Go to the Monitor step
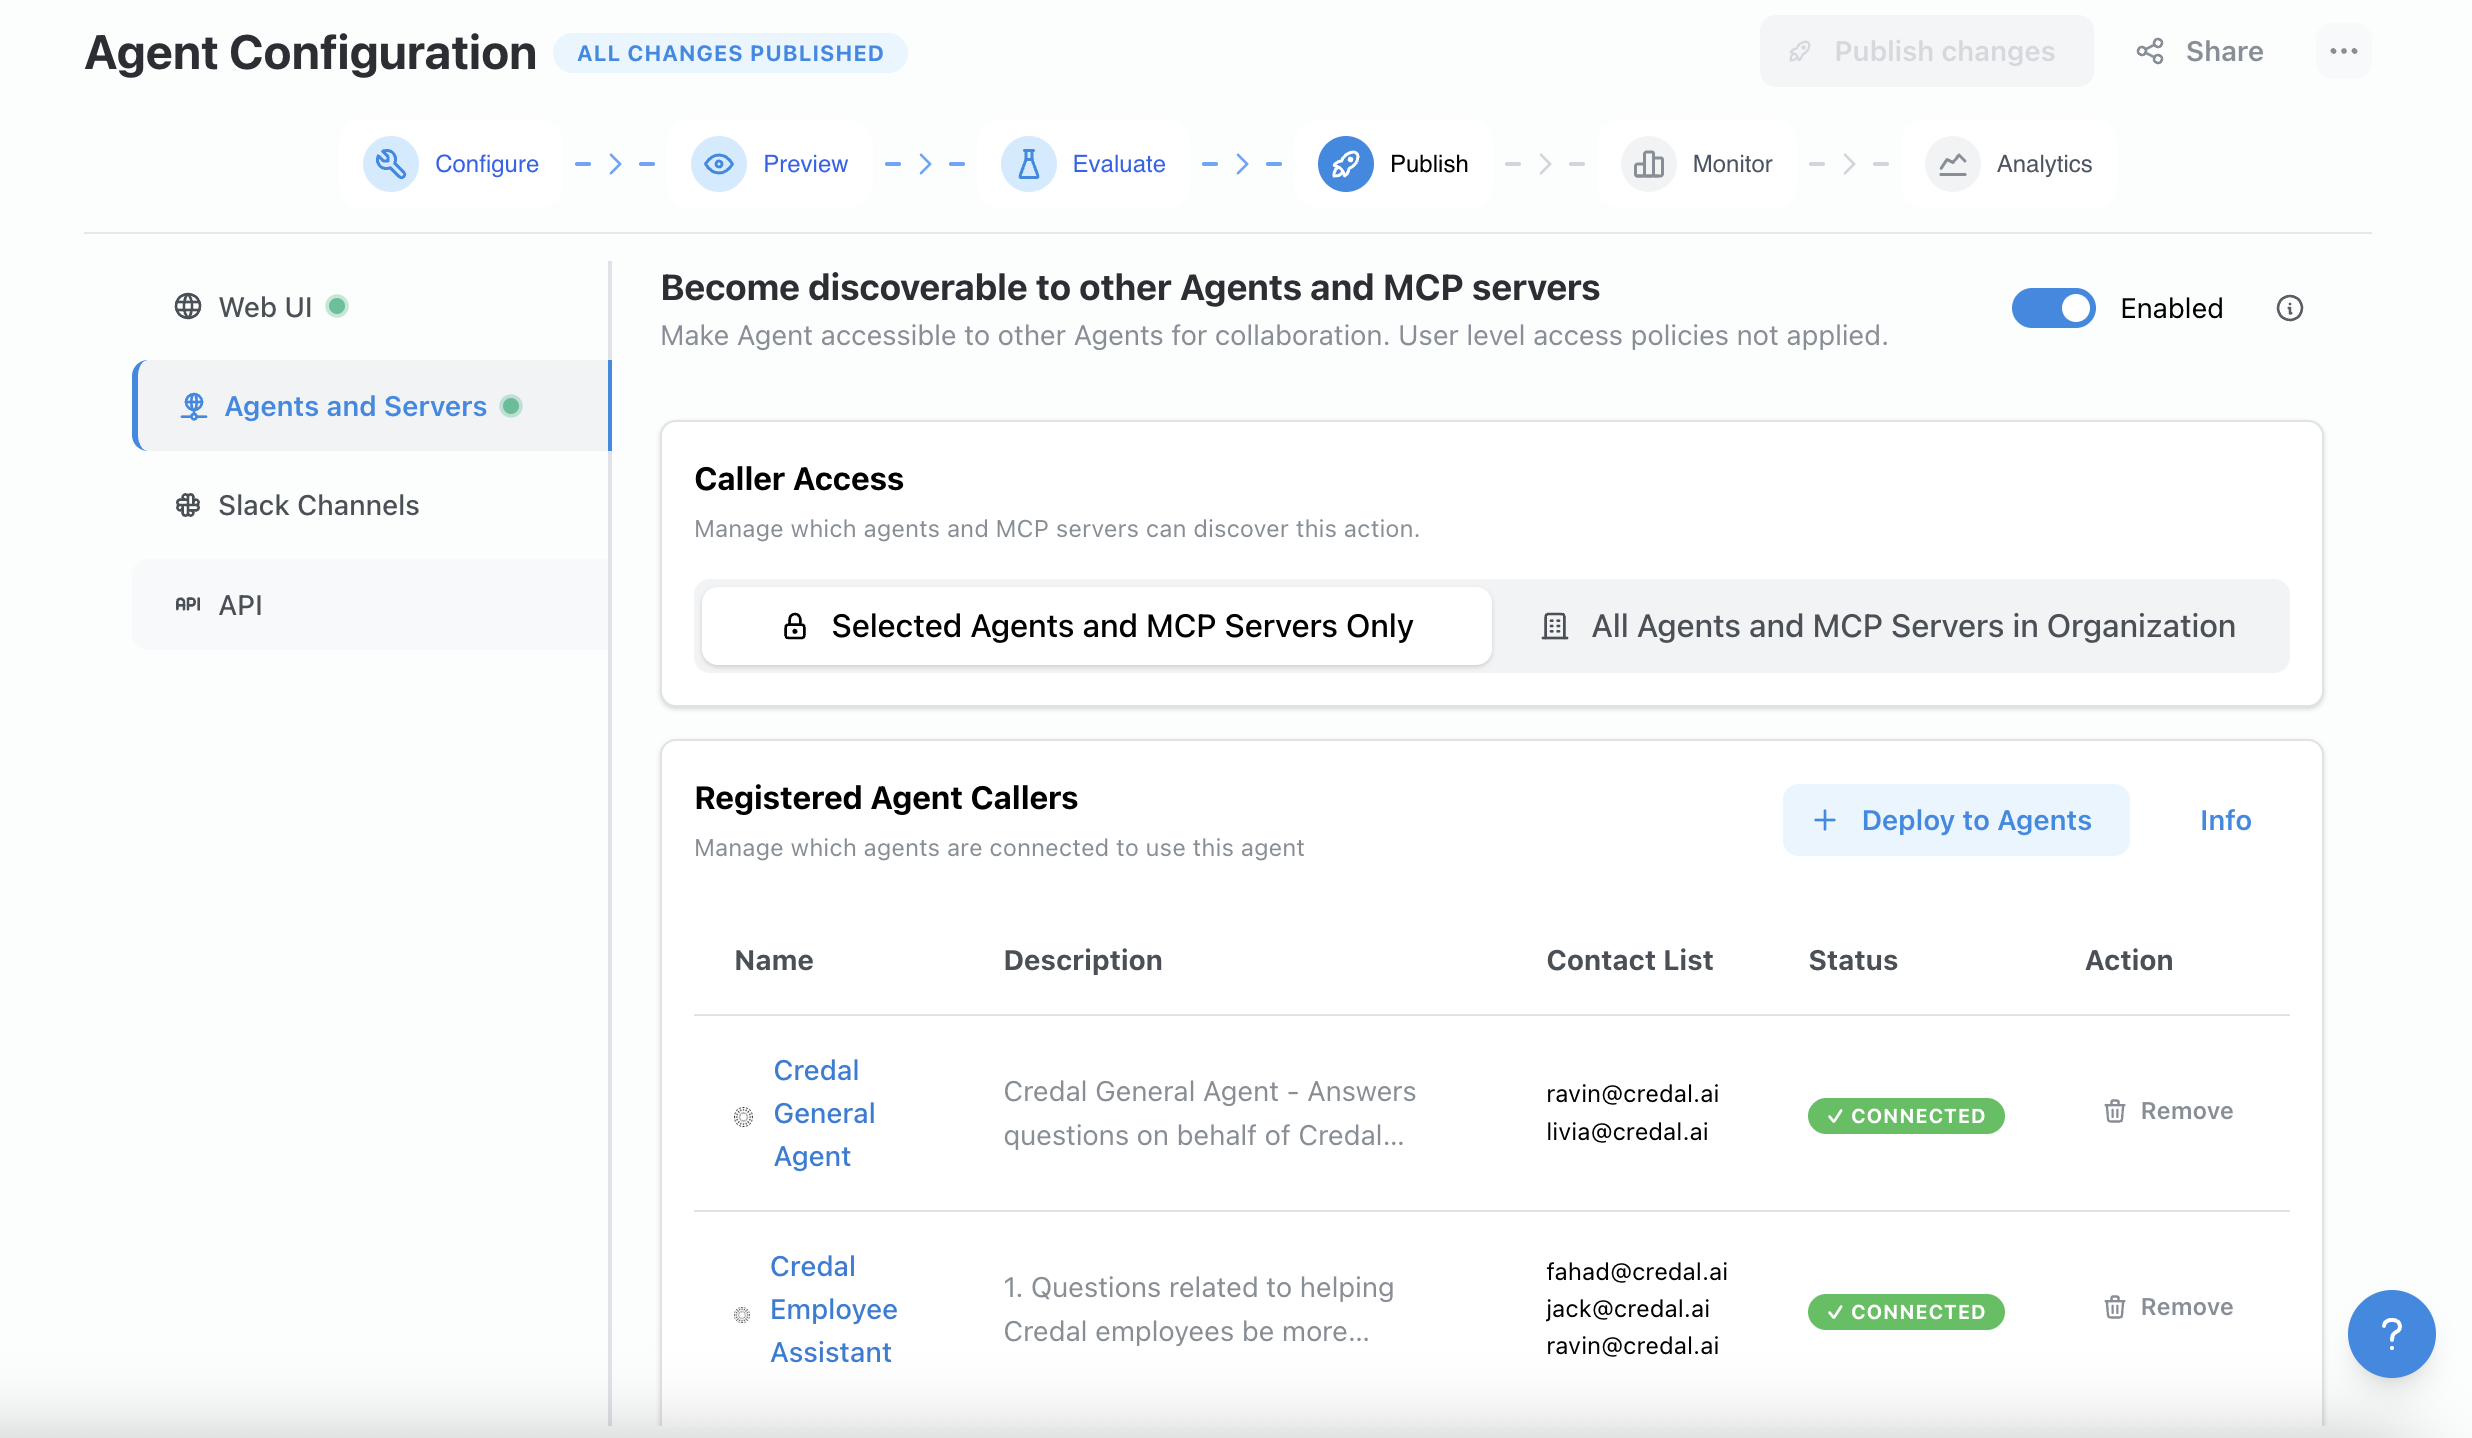The width and height of the screenshot is (2472, 1438). pyautogui.click(x=1698, y=164)
